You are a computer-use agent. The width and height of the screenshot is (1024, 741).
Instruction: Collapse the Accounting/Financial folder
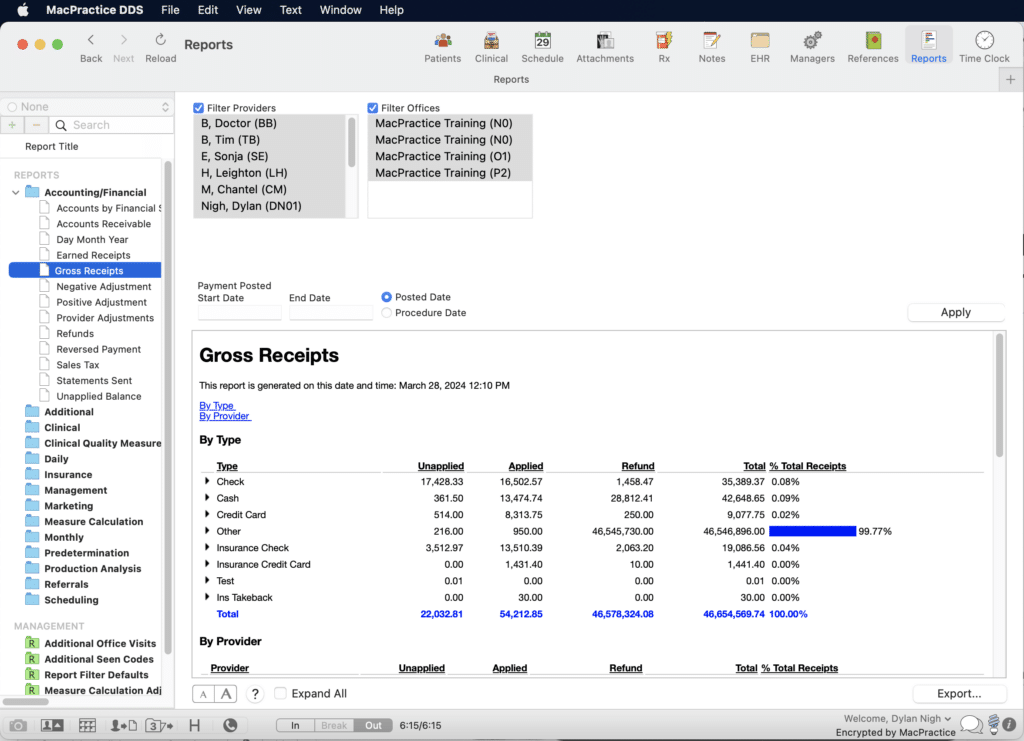(x=16, y=193)
